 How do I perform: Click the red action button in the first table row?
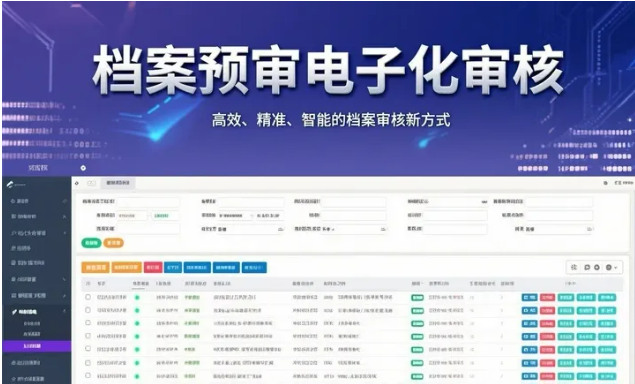point(547,297)
